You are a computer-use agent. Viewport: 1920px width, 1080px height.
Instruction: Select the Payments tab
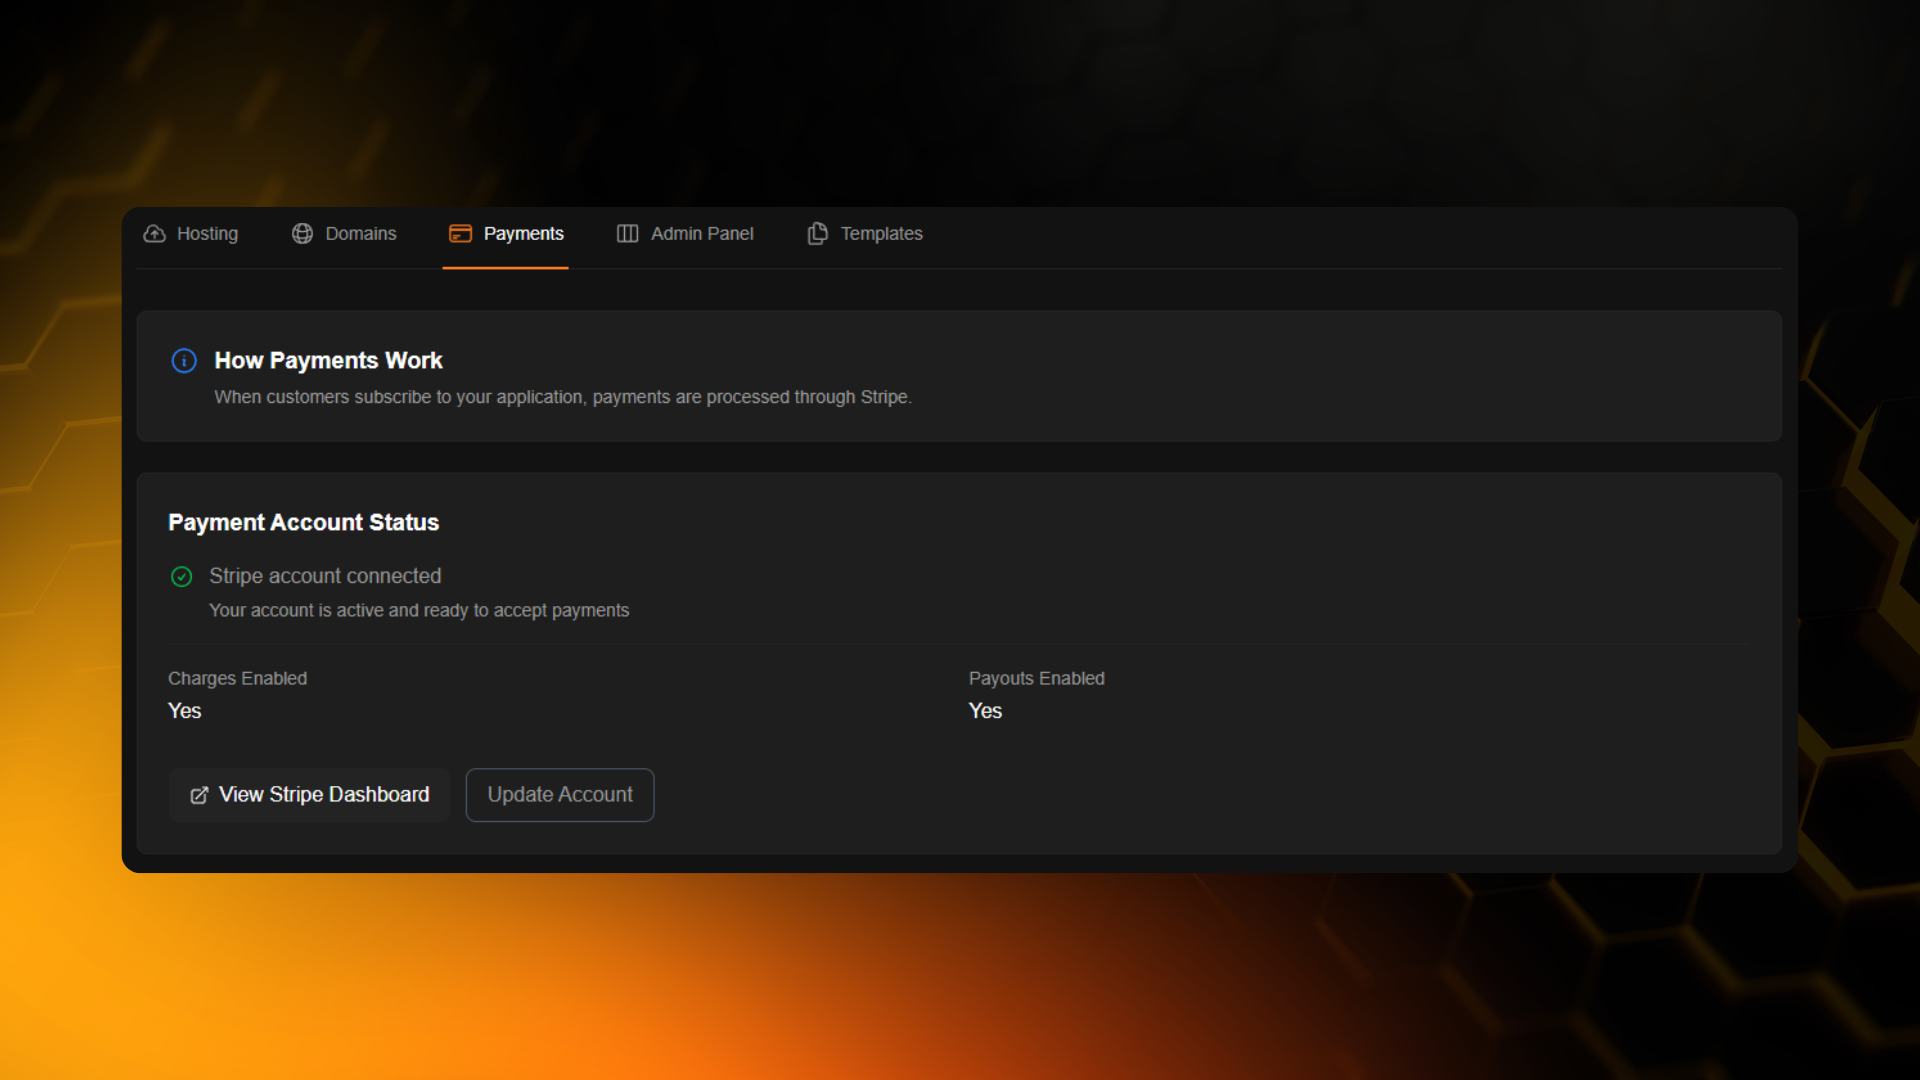click(x=523, y=233)
